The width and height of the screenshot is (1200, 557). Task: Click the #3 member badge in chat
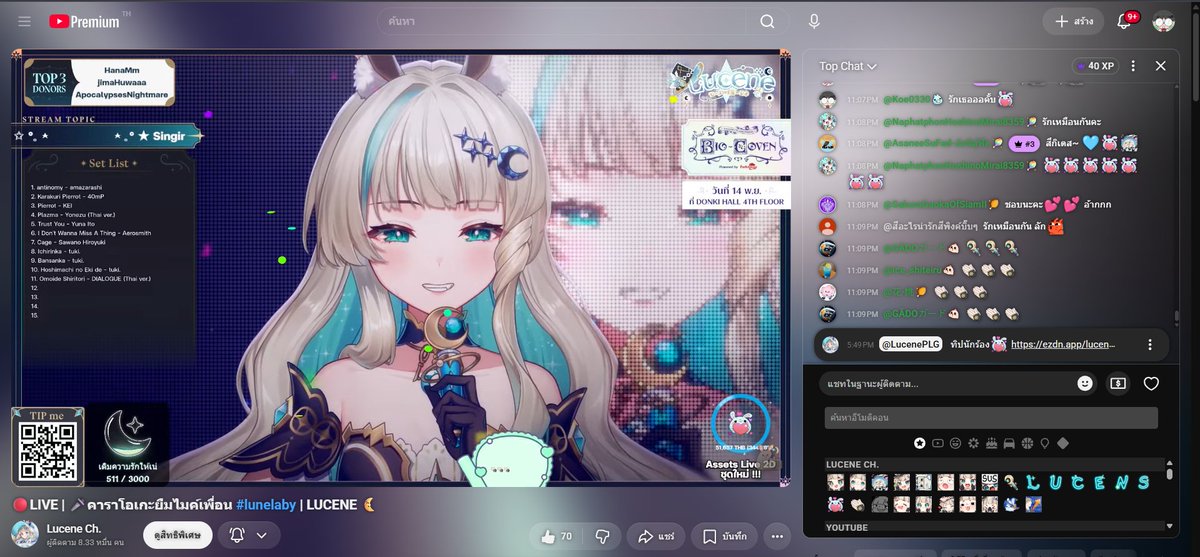(1023, 143)
